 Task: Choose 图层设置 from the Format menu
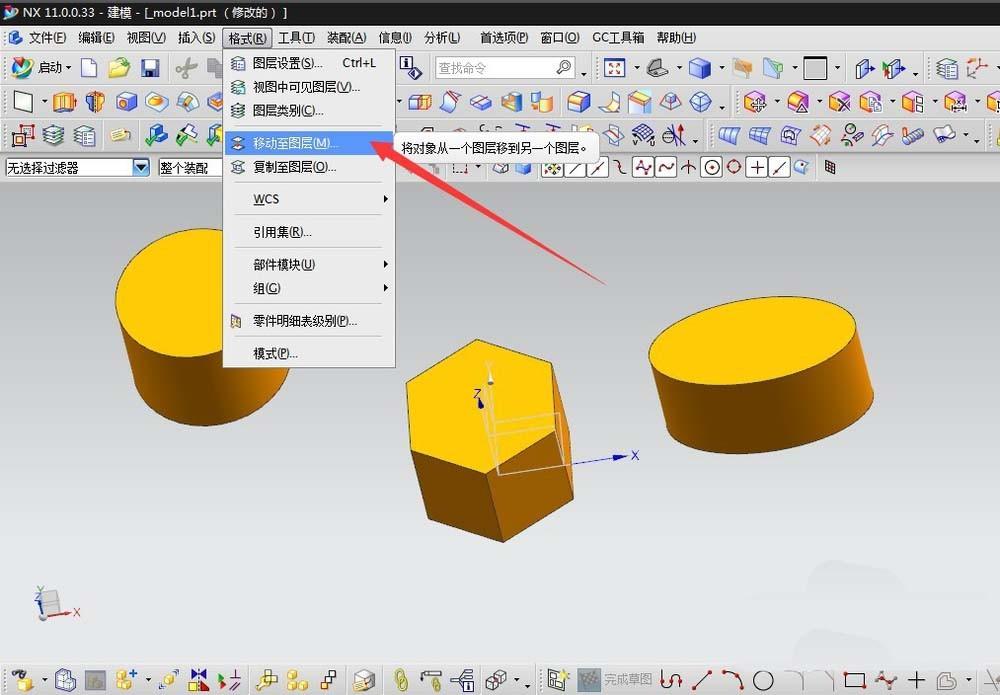click(287, 63)
